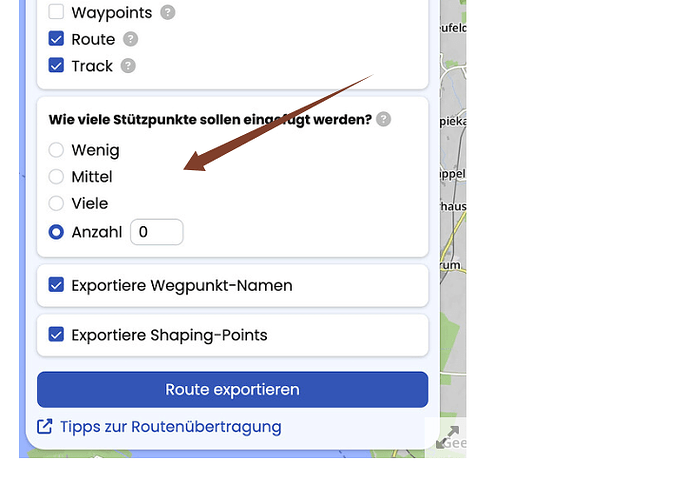Select the Viele radio option
This screenshot has width=684, height=500.
coord(56,203)
